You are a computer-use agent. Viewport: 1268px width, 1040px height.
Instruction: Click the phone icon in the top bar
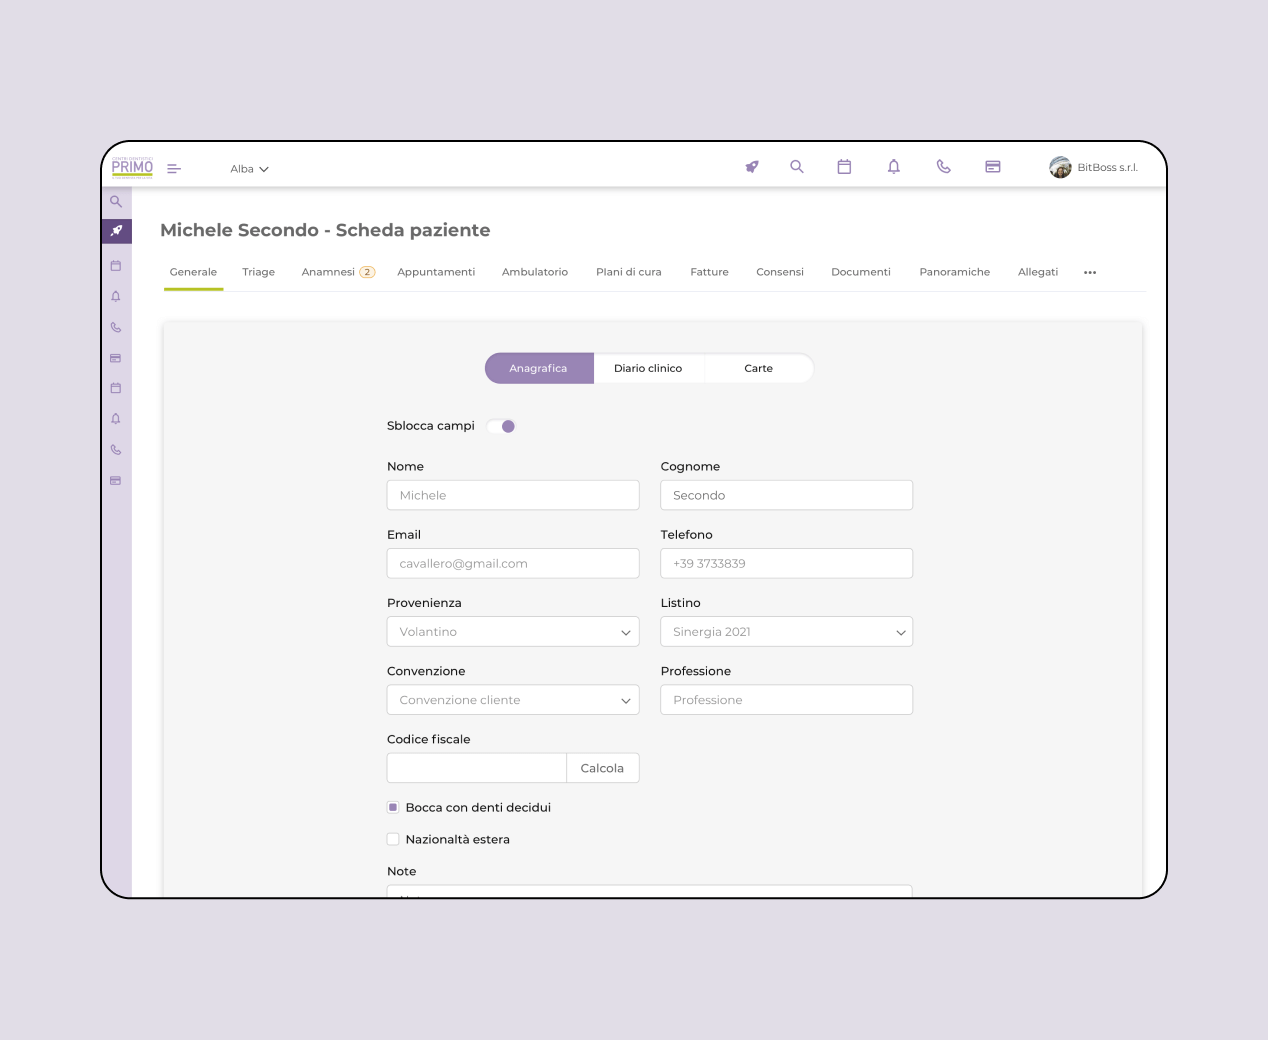click(x=943, y=166)
